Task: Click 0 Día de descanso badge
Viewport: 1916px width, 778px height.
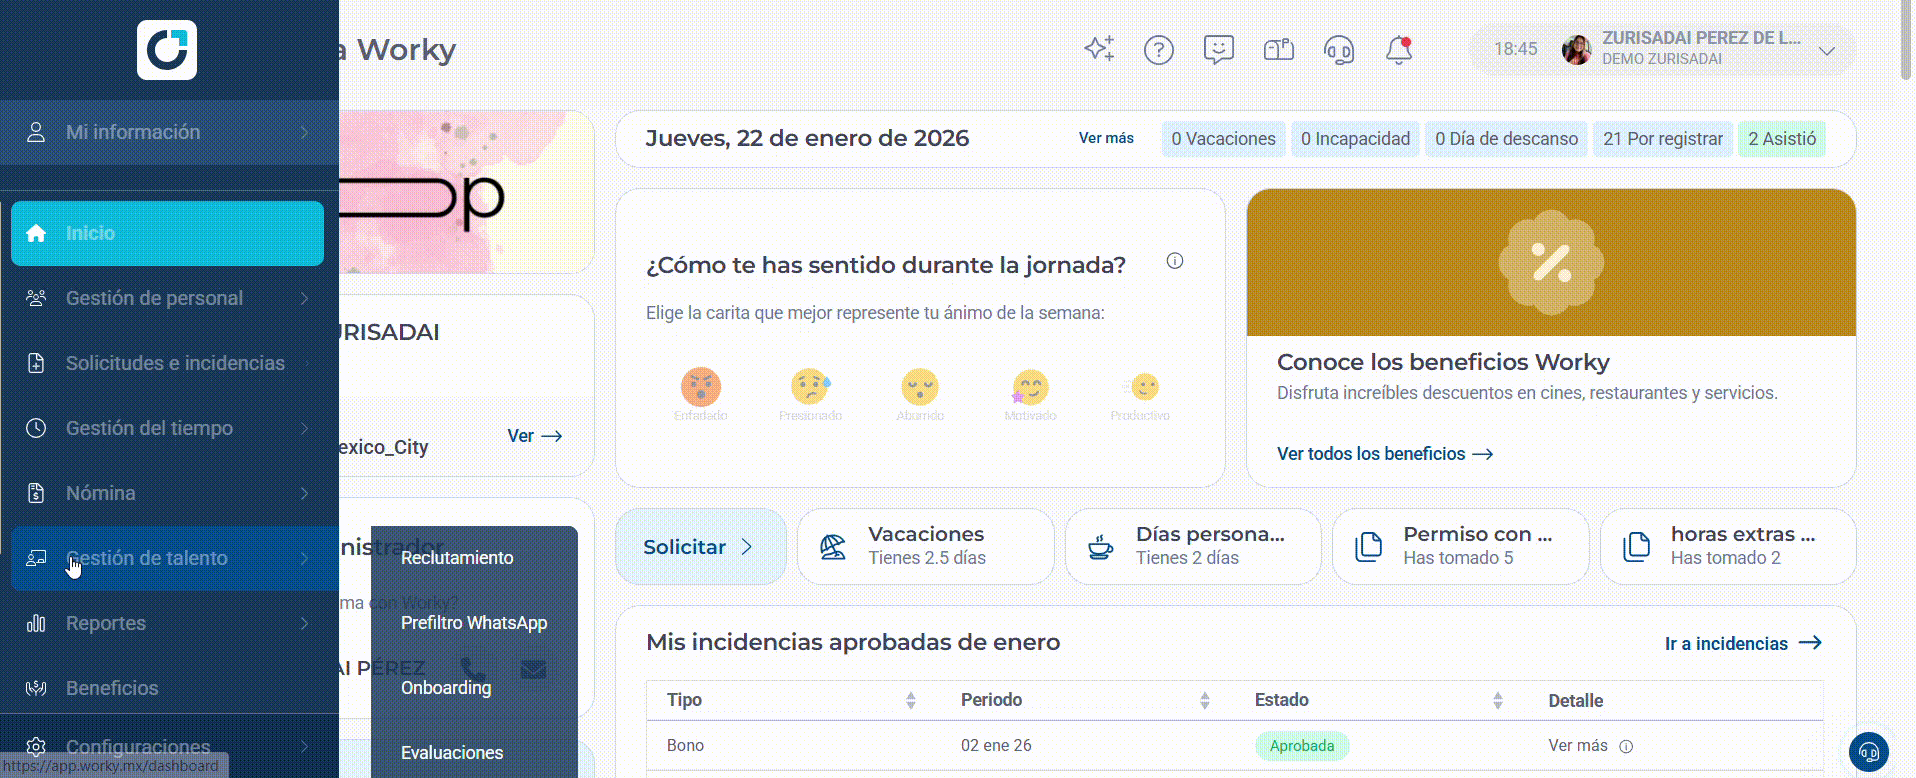Action: (1506, 139)
